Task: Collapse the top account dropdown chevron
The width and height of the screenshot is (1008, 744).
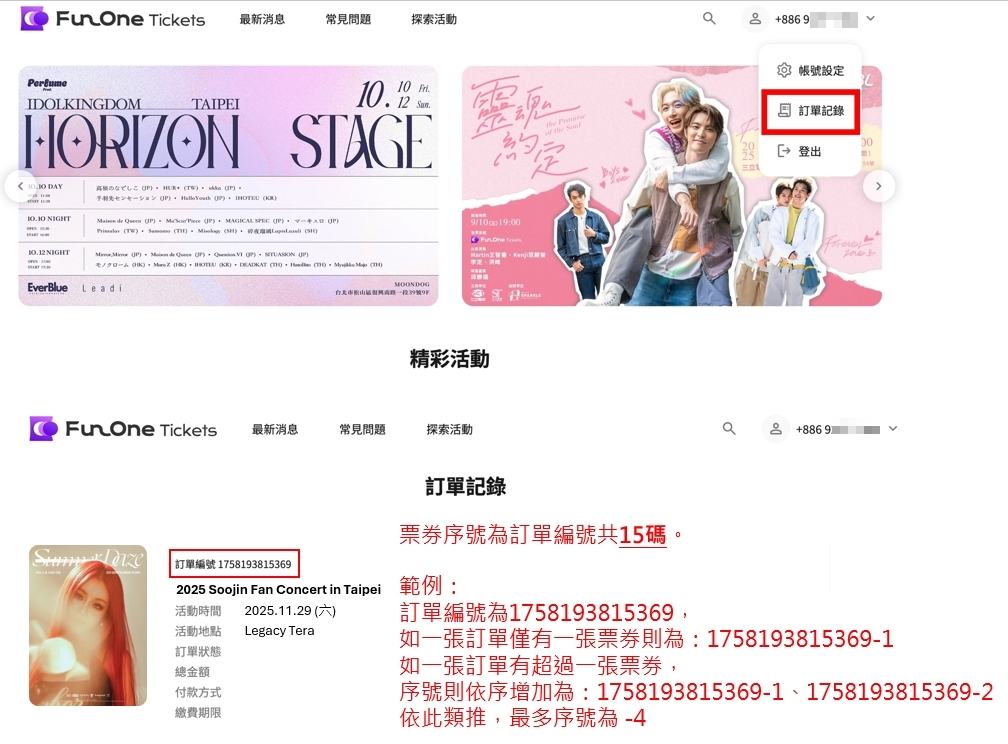Action: point(870,19)
